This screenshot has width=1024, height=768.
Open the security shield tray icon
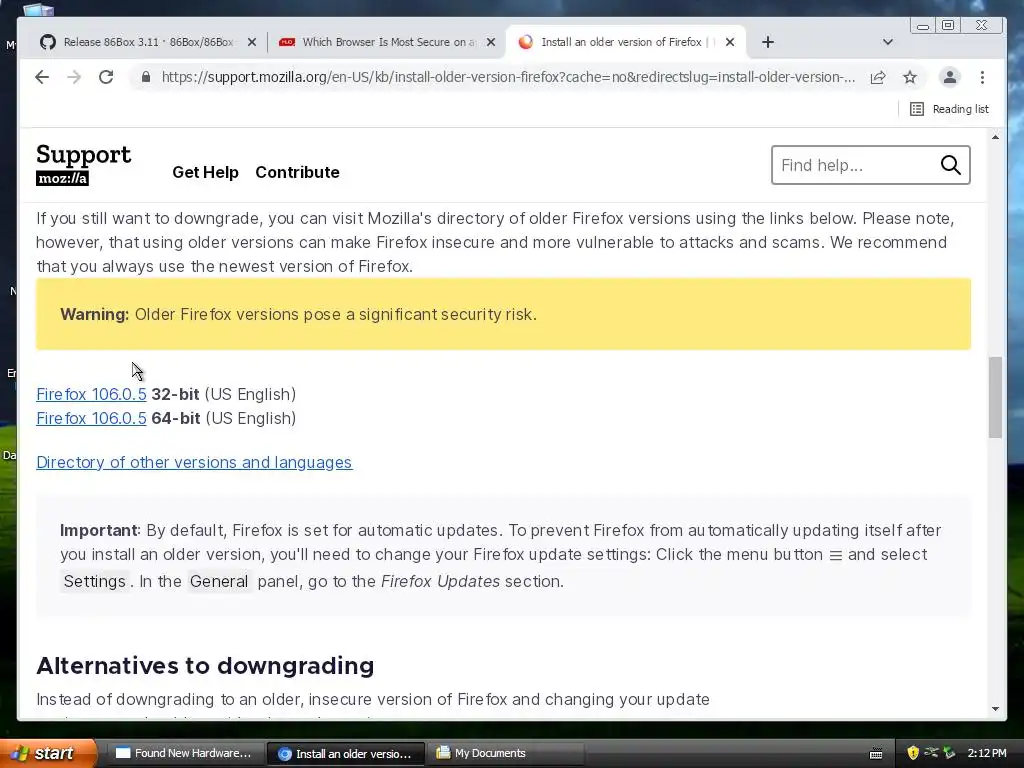pos(913,753)
